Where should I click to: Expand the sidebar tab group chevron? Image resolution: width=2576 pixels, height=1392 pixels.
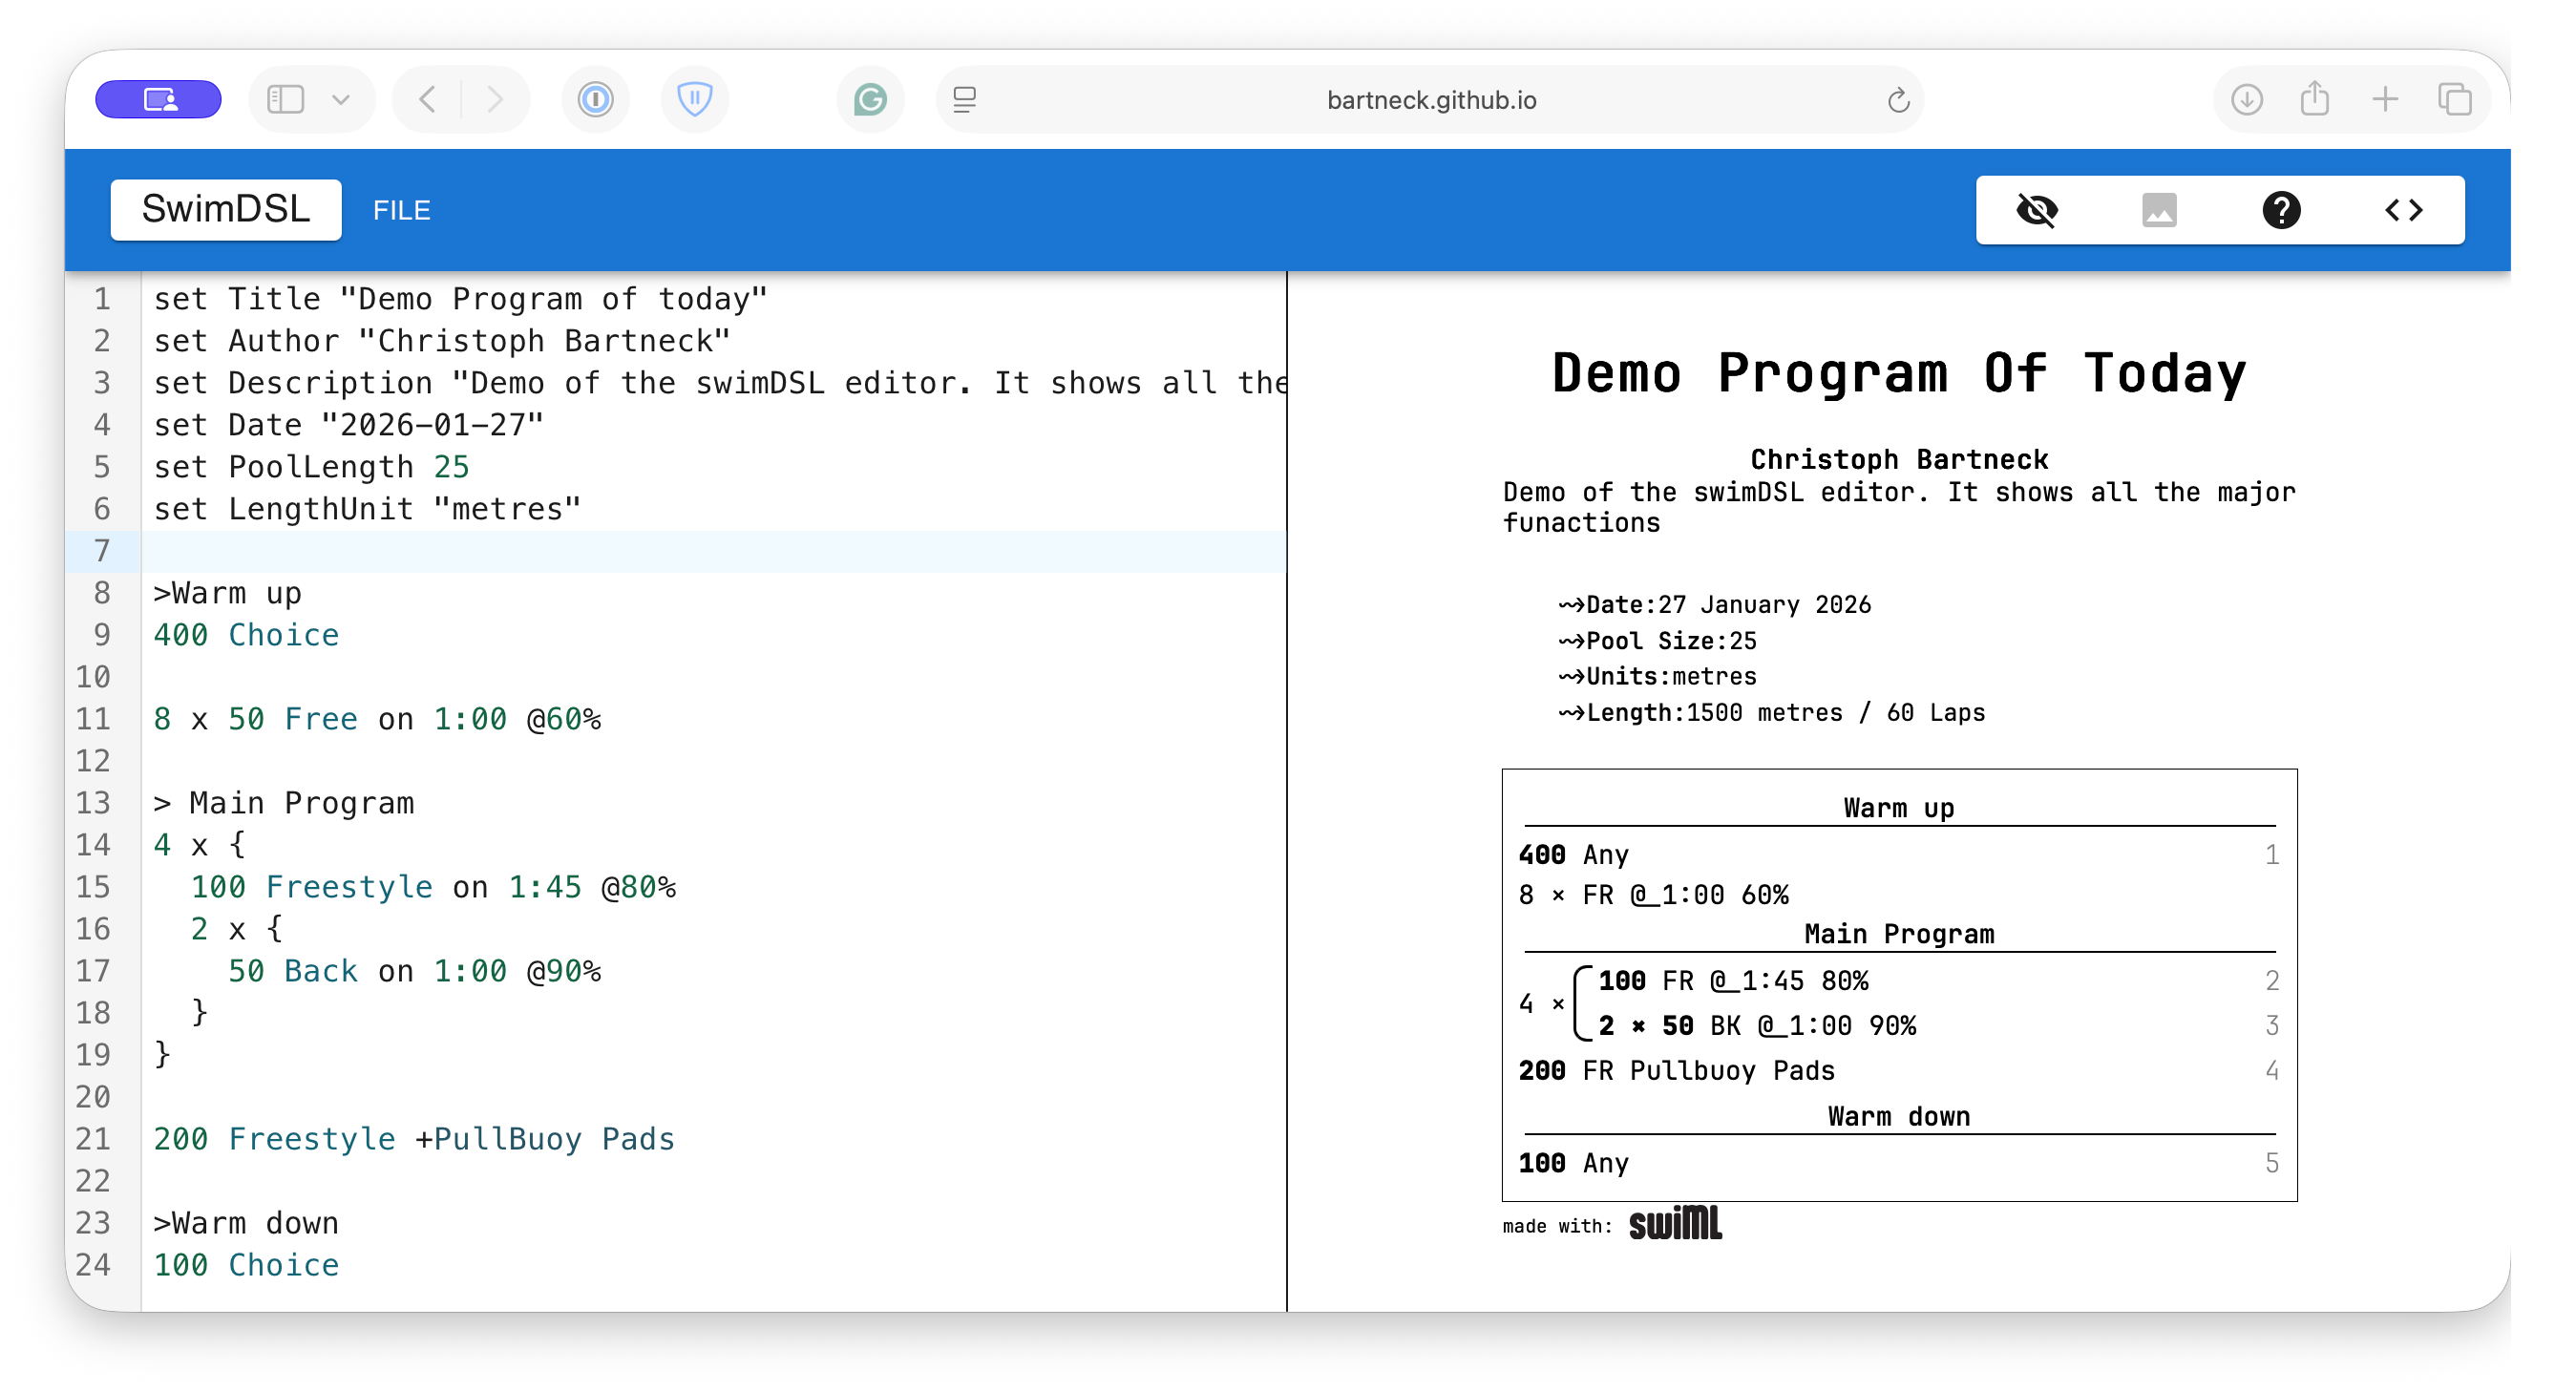[341, 100]
